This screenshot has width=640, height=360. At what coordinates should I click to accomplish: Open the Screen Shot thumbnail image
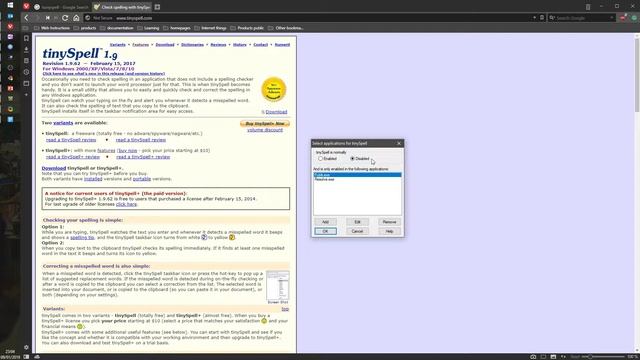click(278, 285)
